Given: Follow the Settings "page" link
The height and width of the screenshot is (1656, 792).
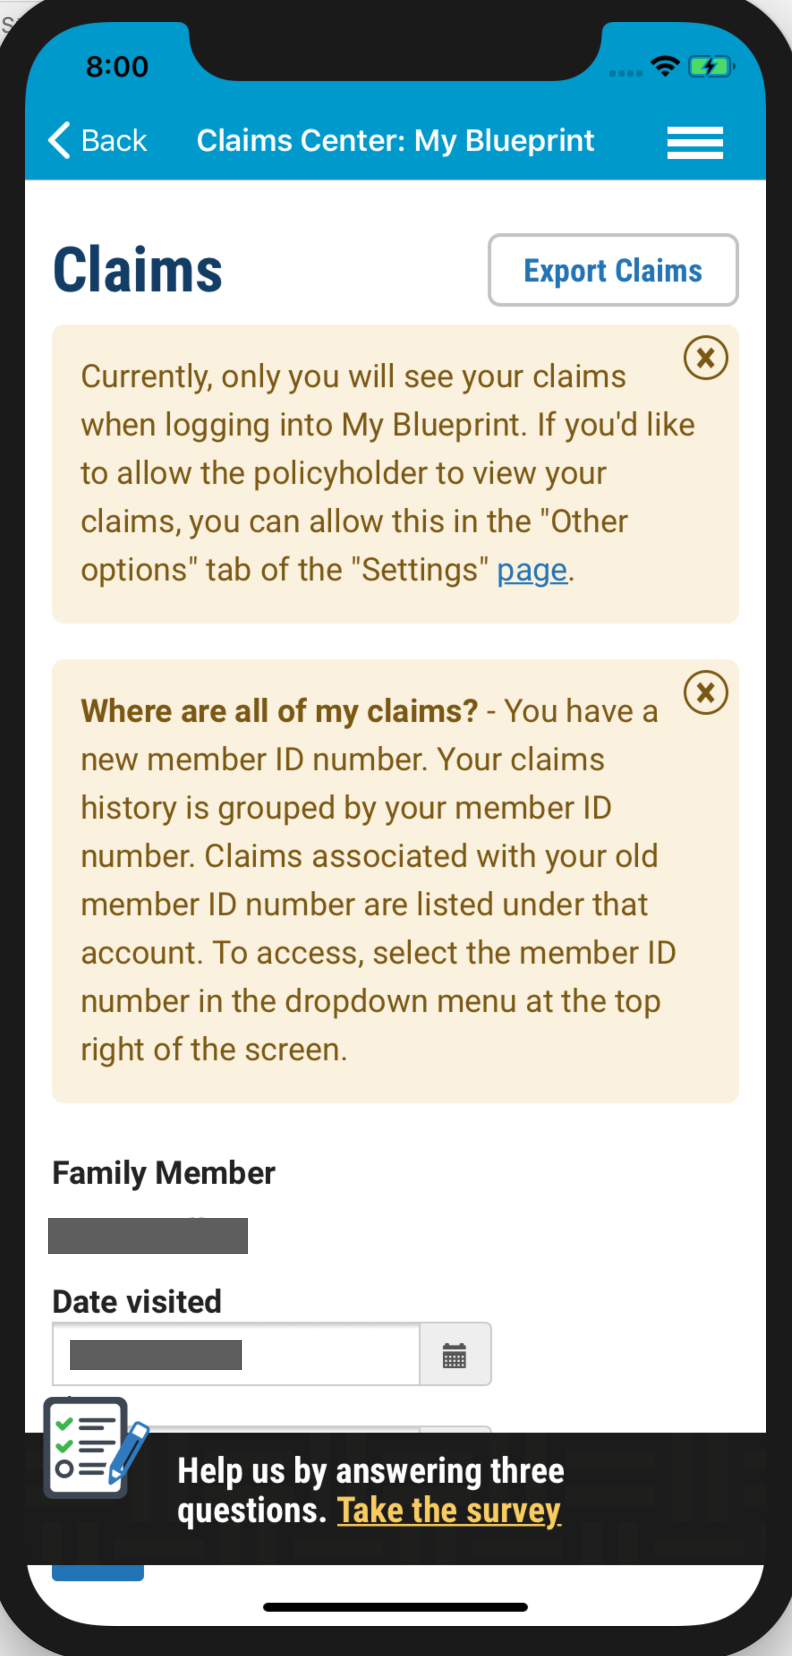Looking at the screenshot, I should tap(532, 570).
